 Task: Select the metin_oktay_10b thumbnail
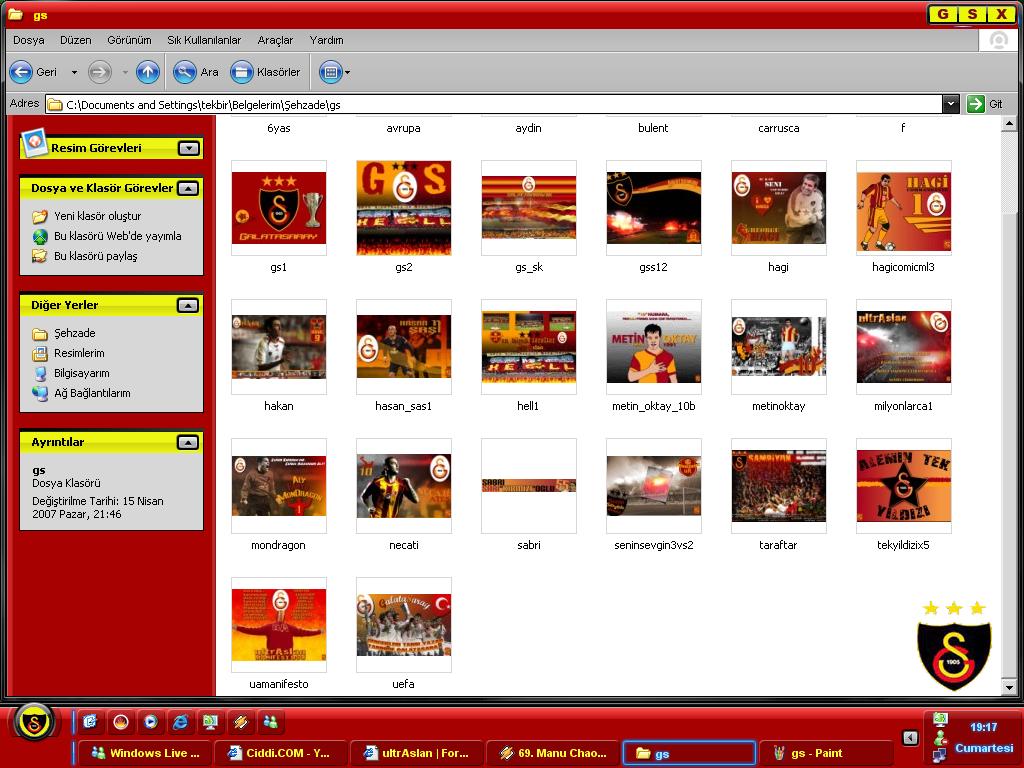click(654, 347)
